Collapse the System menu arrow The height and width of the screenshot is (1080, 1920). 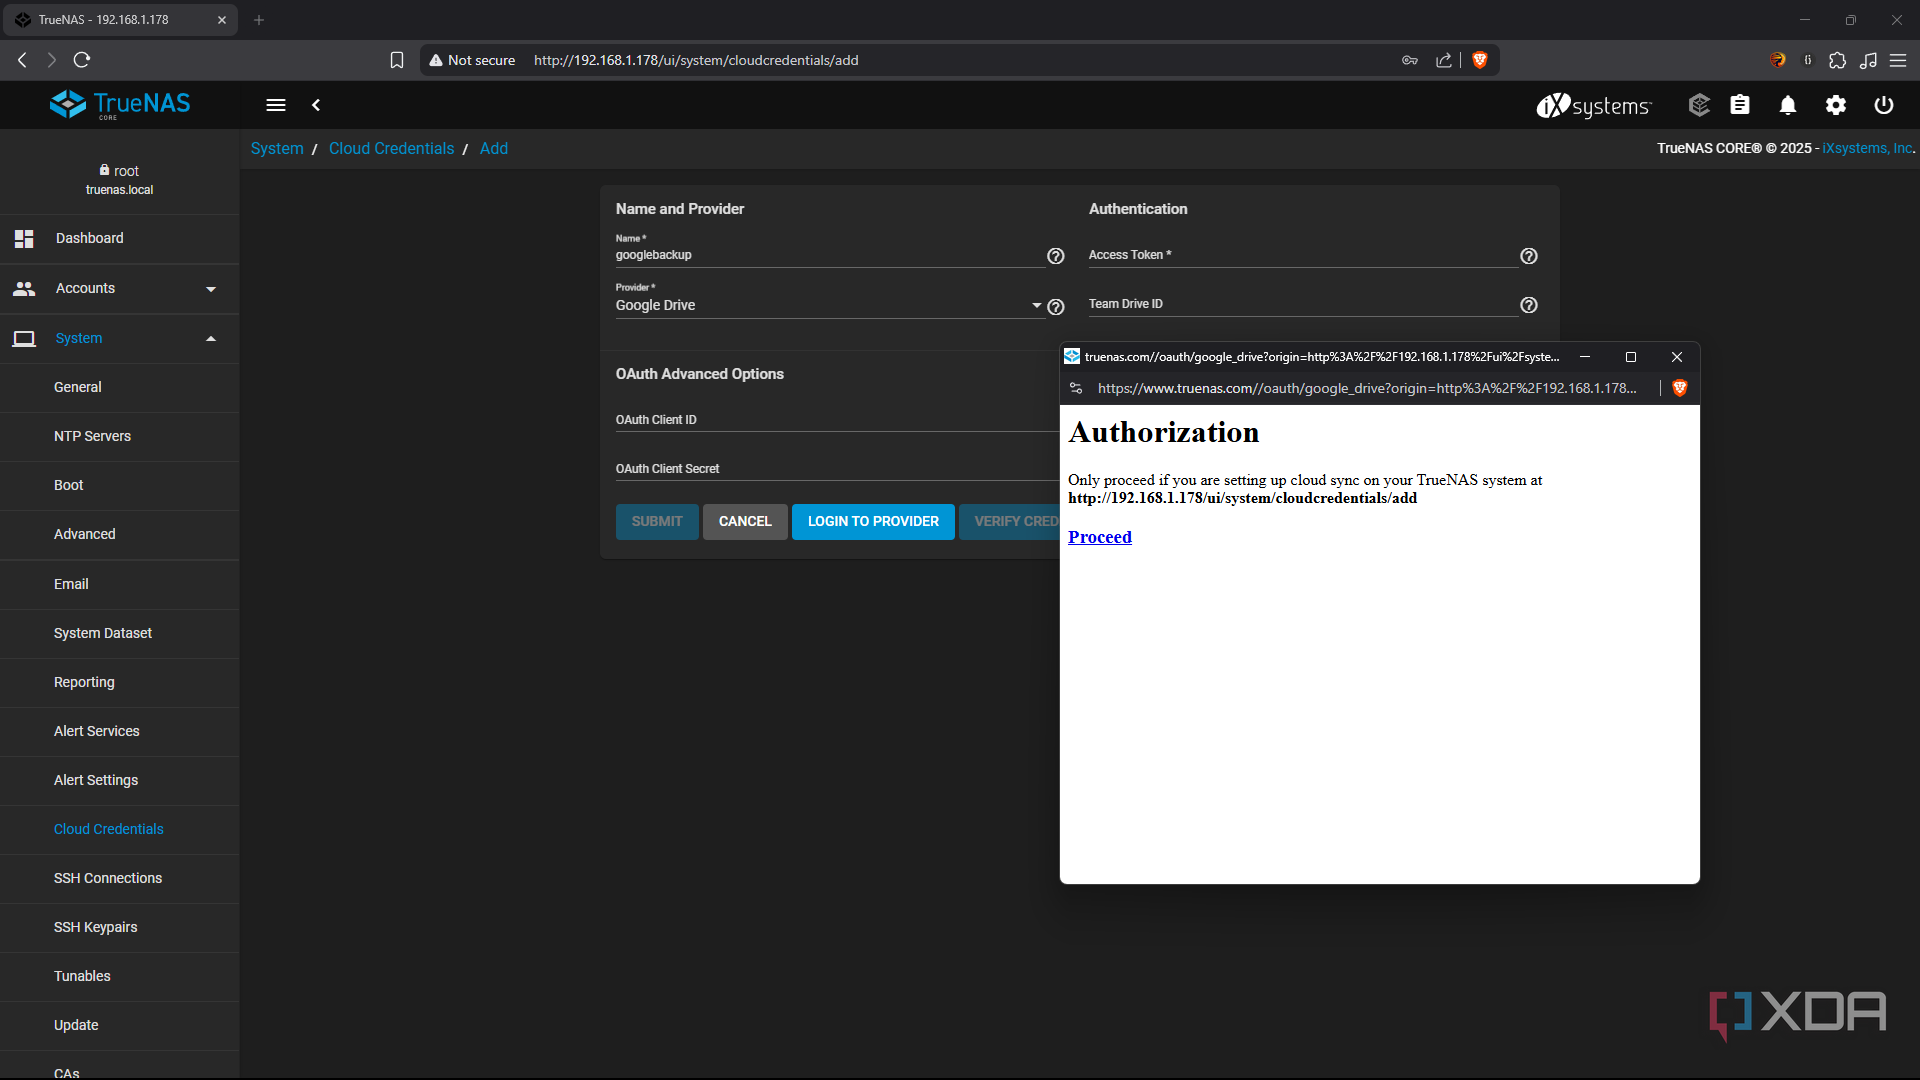211,338
